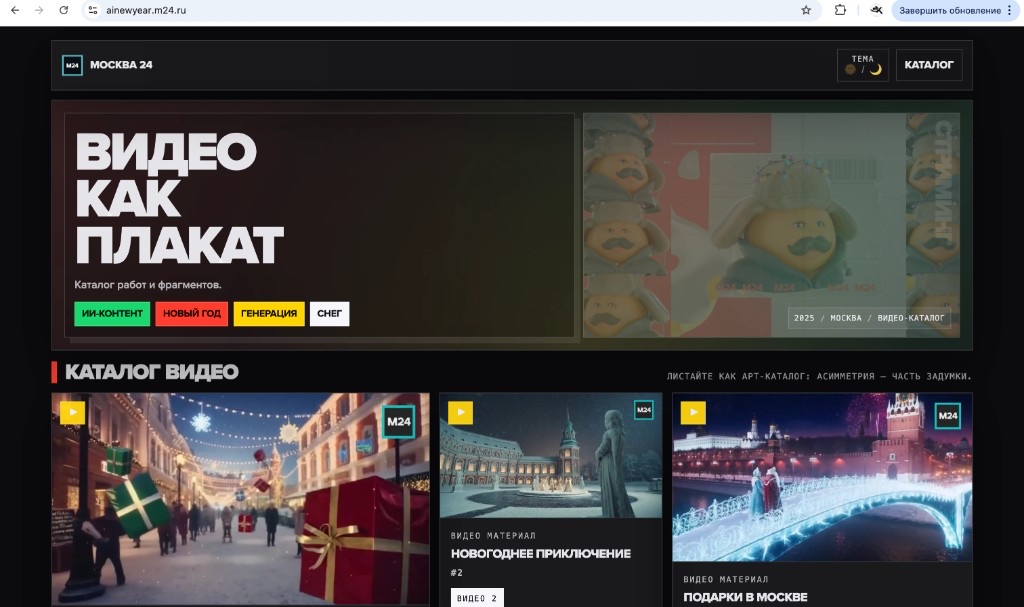Toggle the ТЕМА light/dark theme switch
This screenshot has height=607, width=1024.
click(x=863, y=65)
